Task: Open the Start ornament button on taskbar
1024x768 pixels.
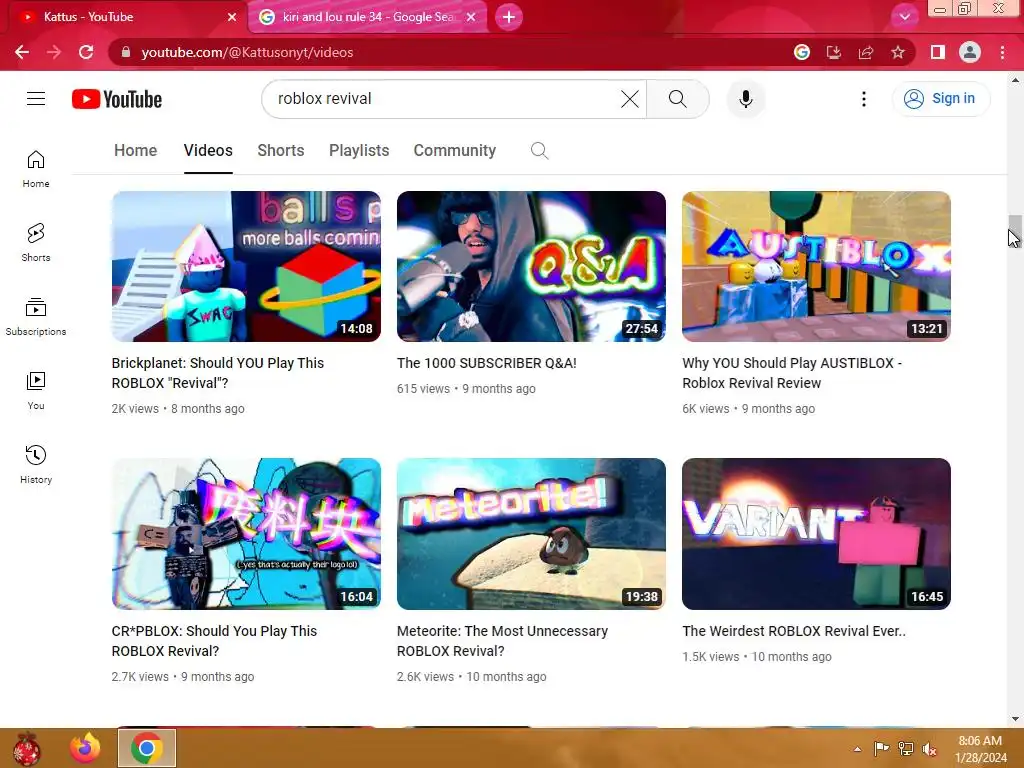Action: pyautogui.click(x=27, y=748)
